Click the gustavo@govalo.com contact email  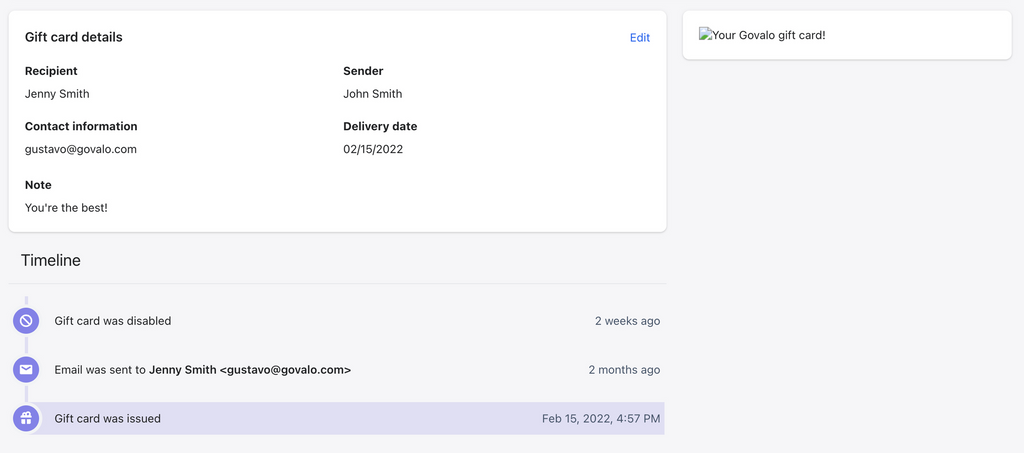[80, 149]
